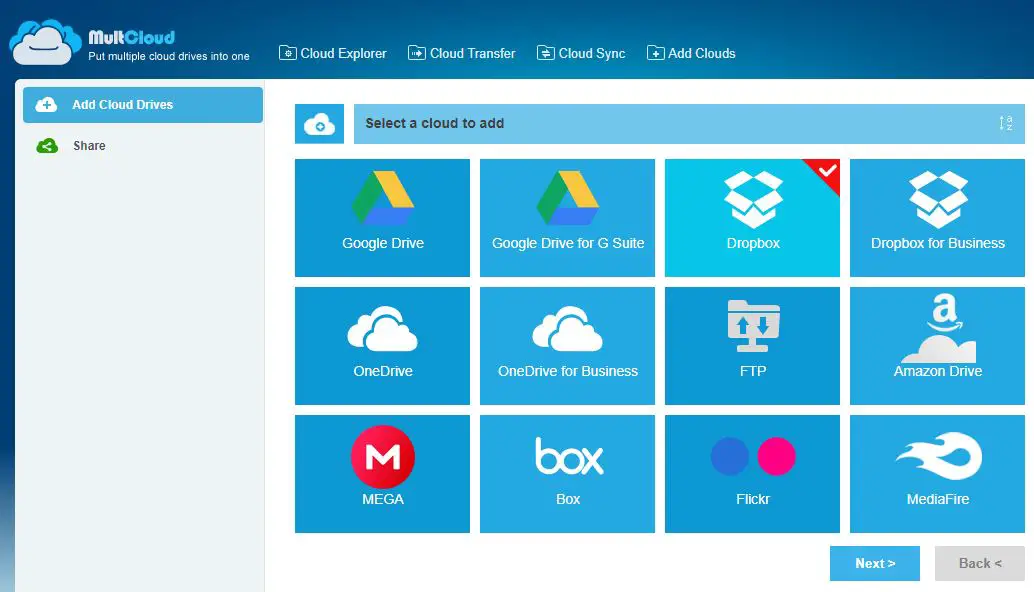1034x592 pixels.
Task: Click the add-cloud icon beside the header
Action: (319, 124)
